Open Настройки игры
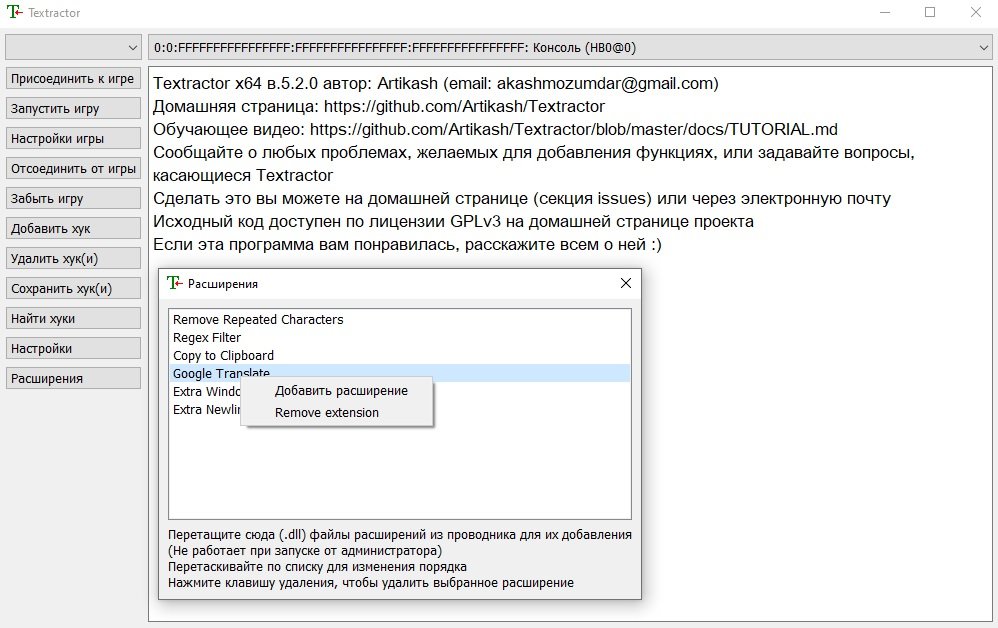The height and width of the screenshot is (628, 998). click(x=73, y=138)
